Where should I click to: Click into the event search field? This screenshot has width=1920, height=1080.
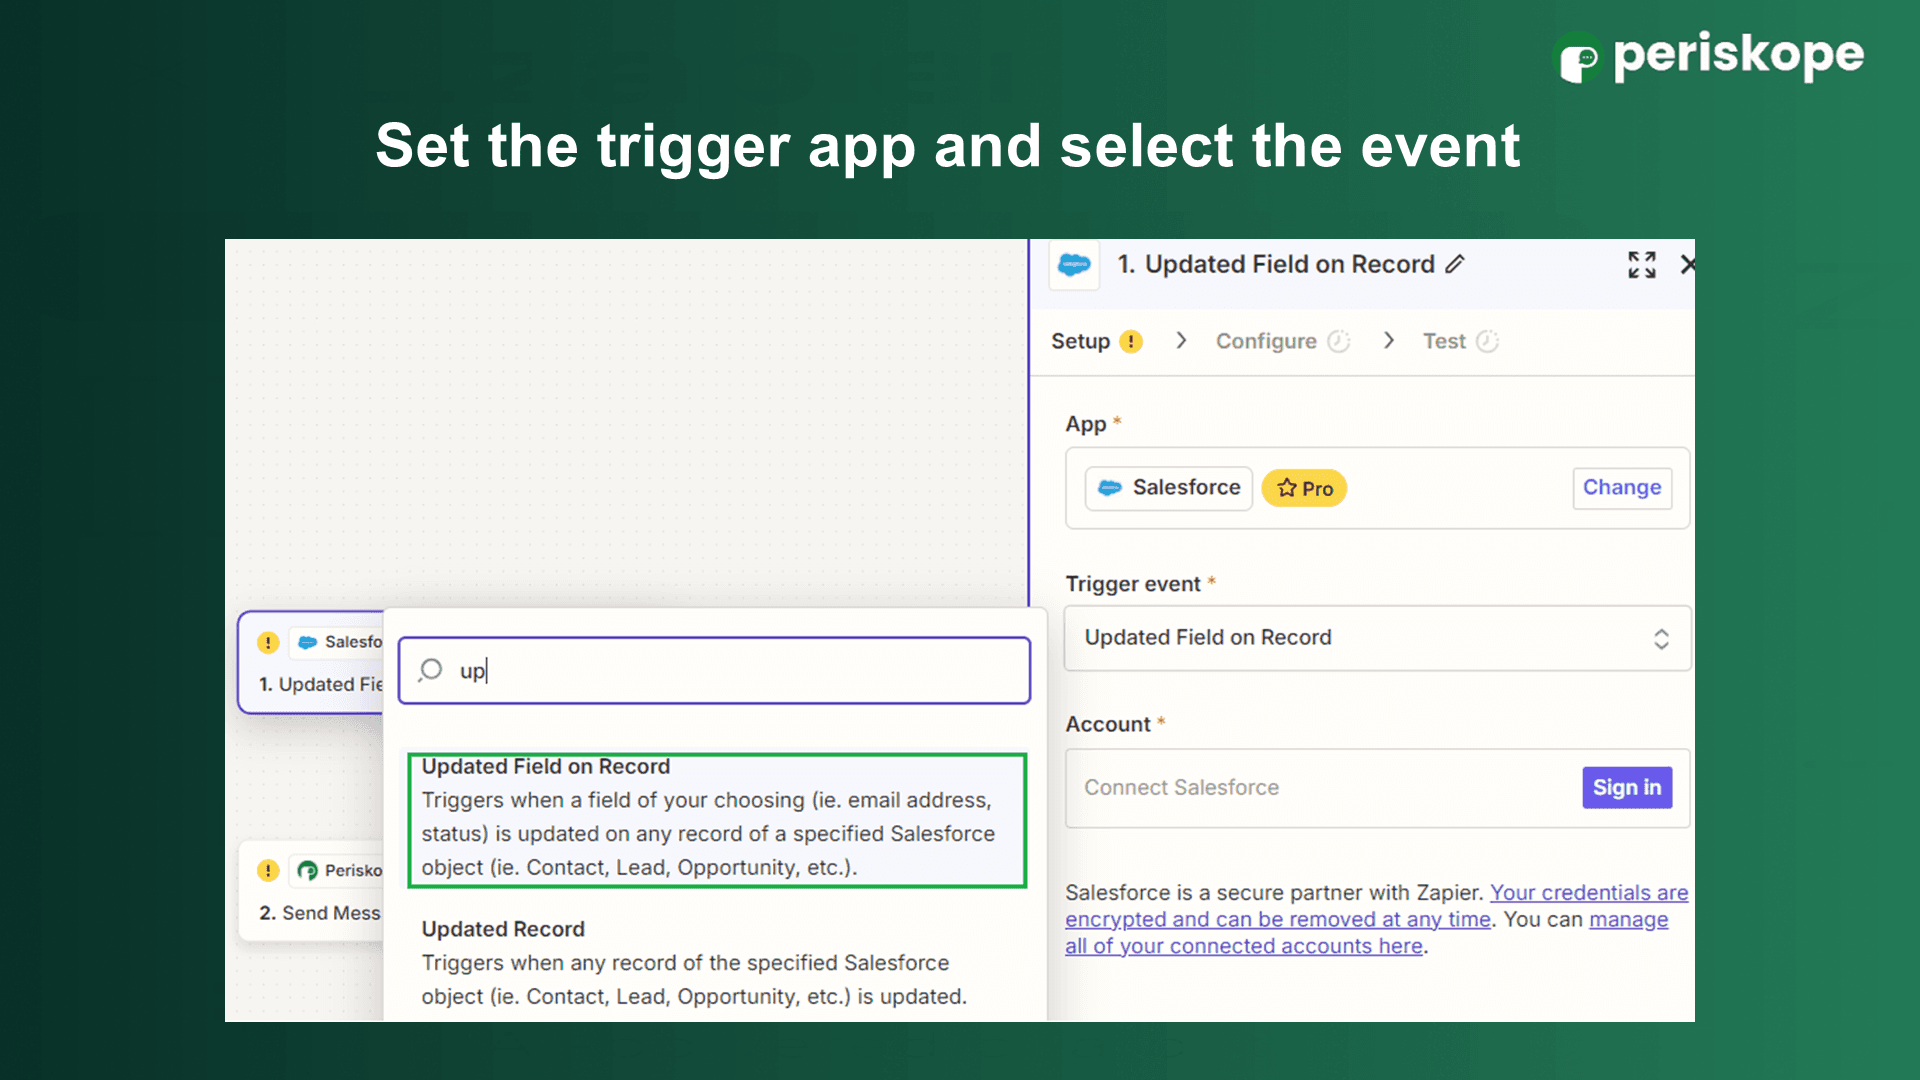[x=740, y=670]
